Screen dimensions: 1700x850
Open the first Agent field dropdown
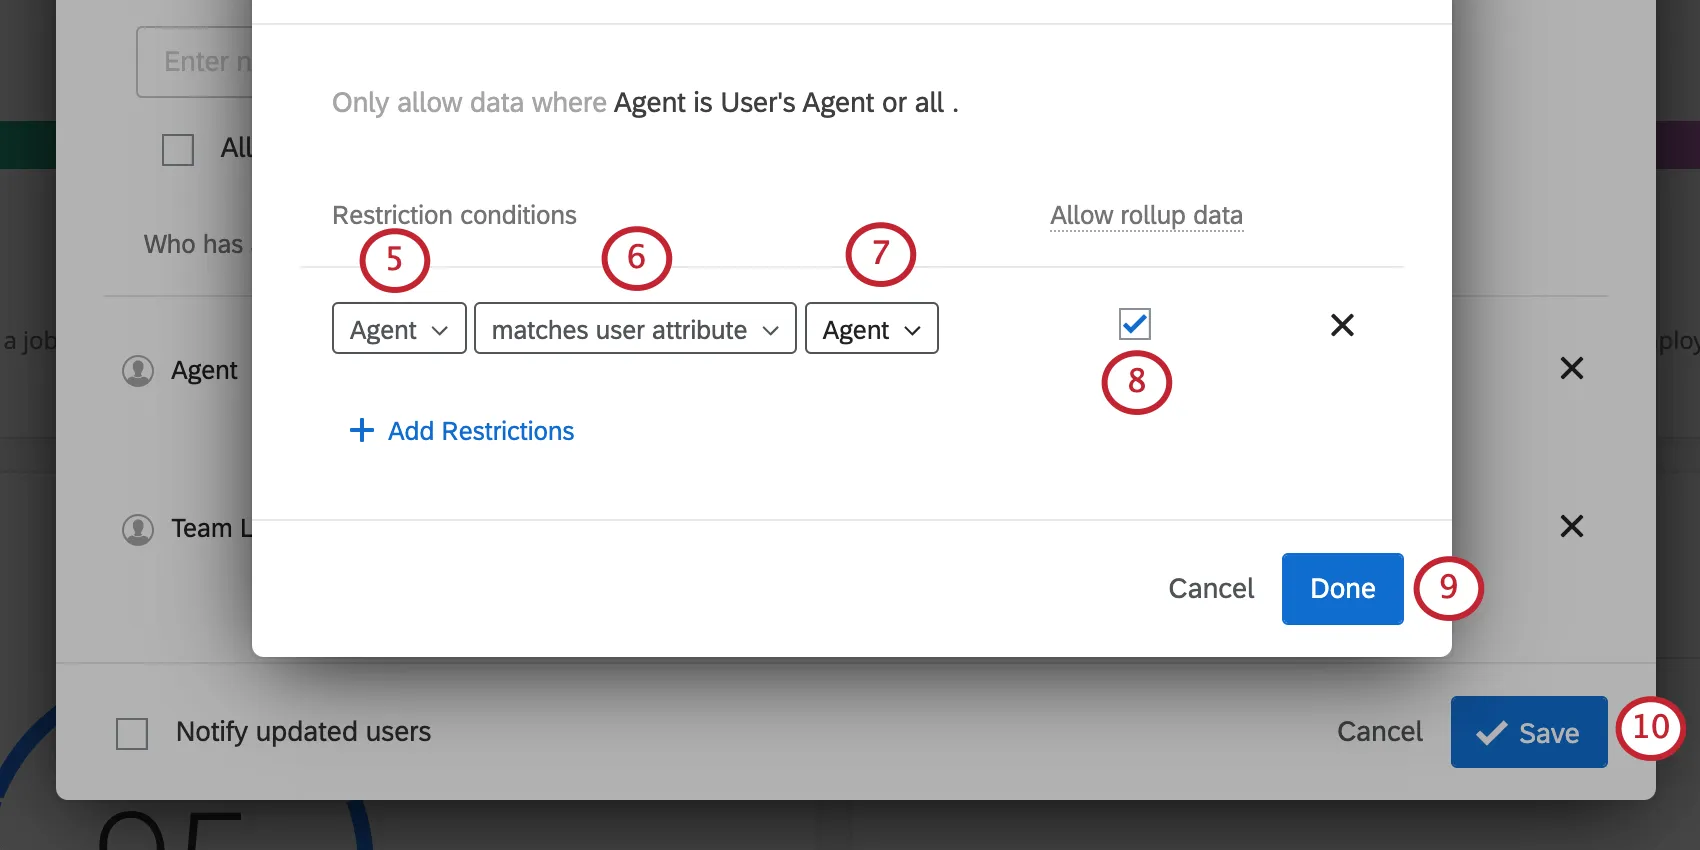point(398,328)
